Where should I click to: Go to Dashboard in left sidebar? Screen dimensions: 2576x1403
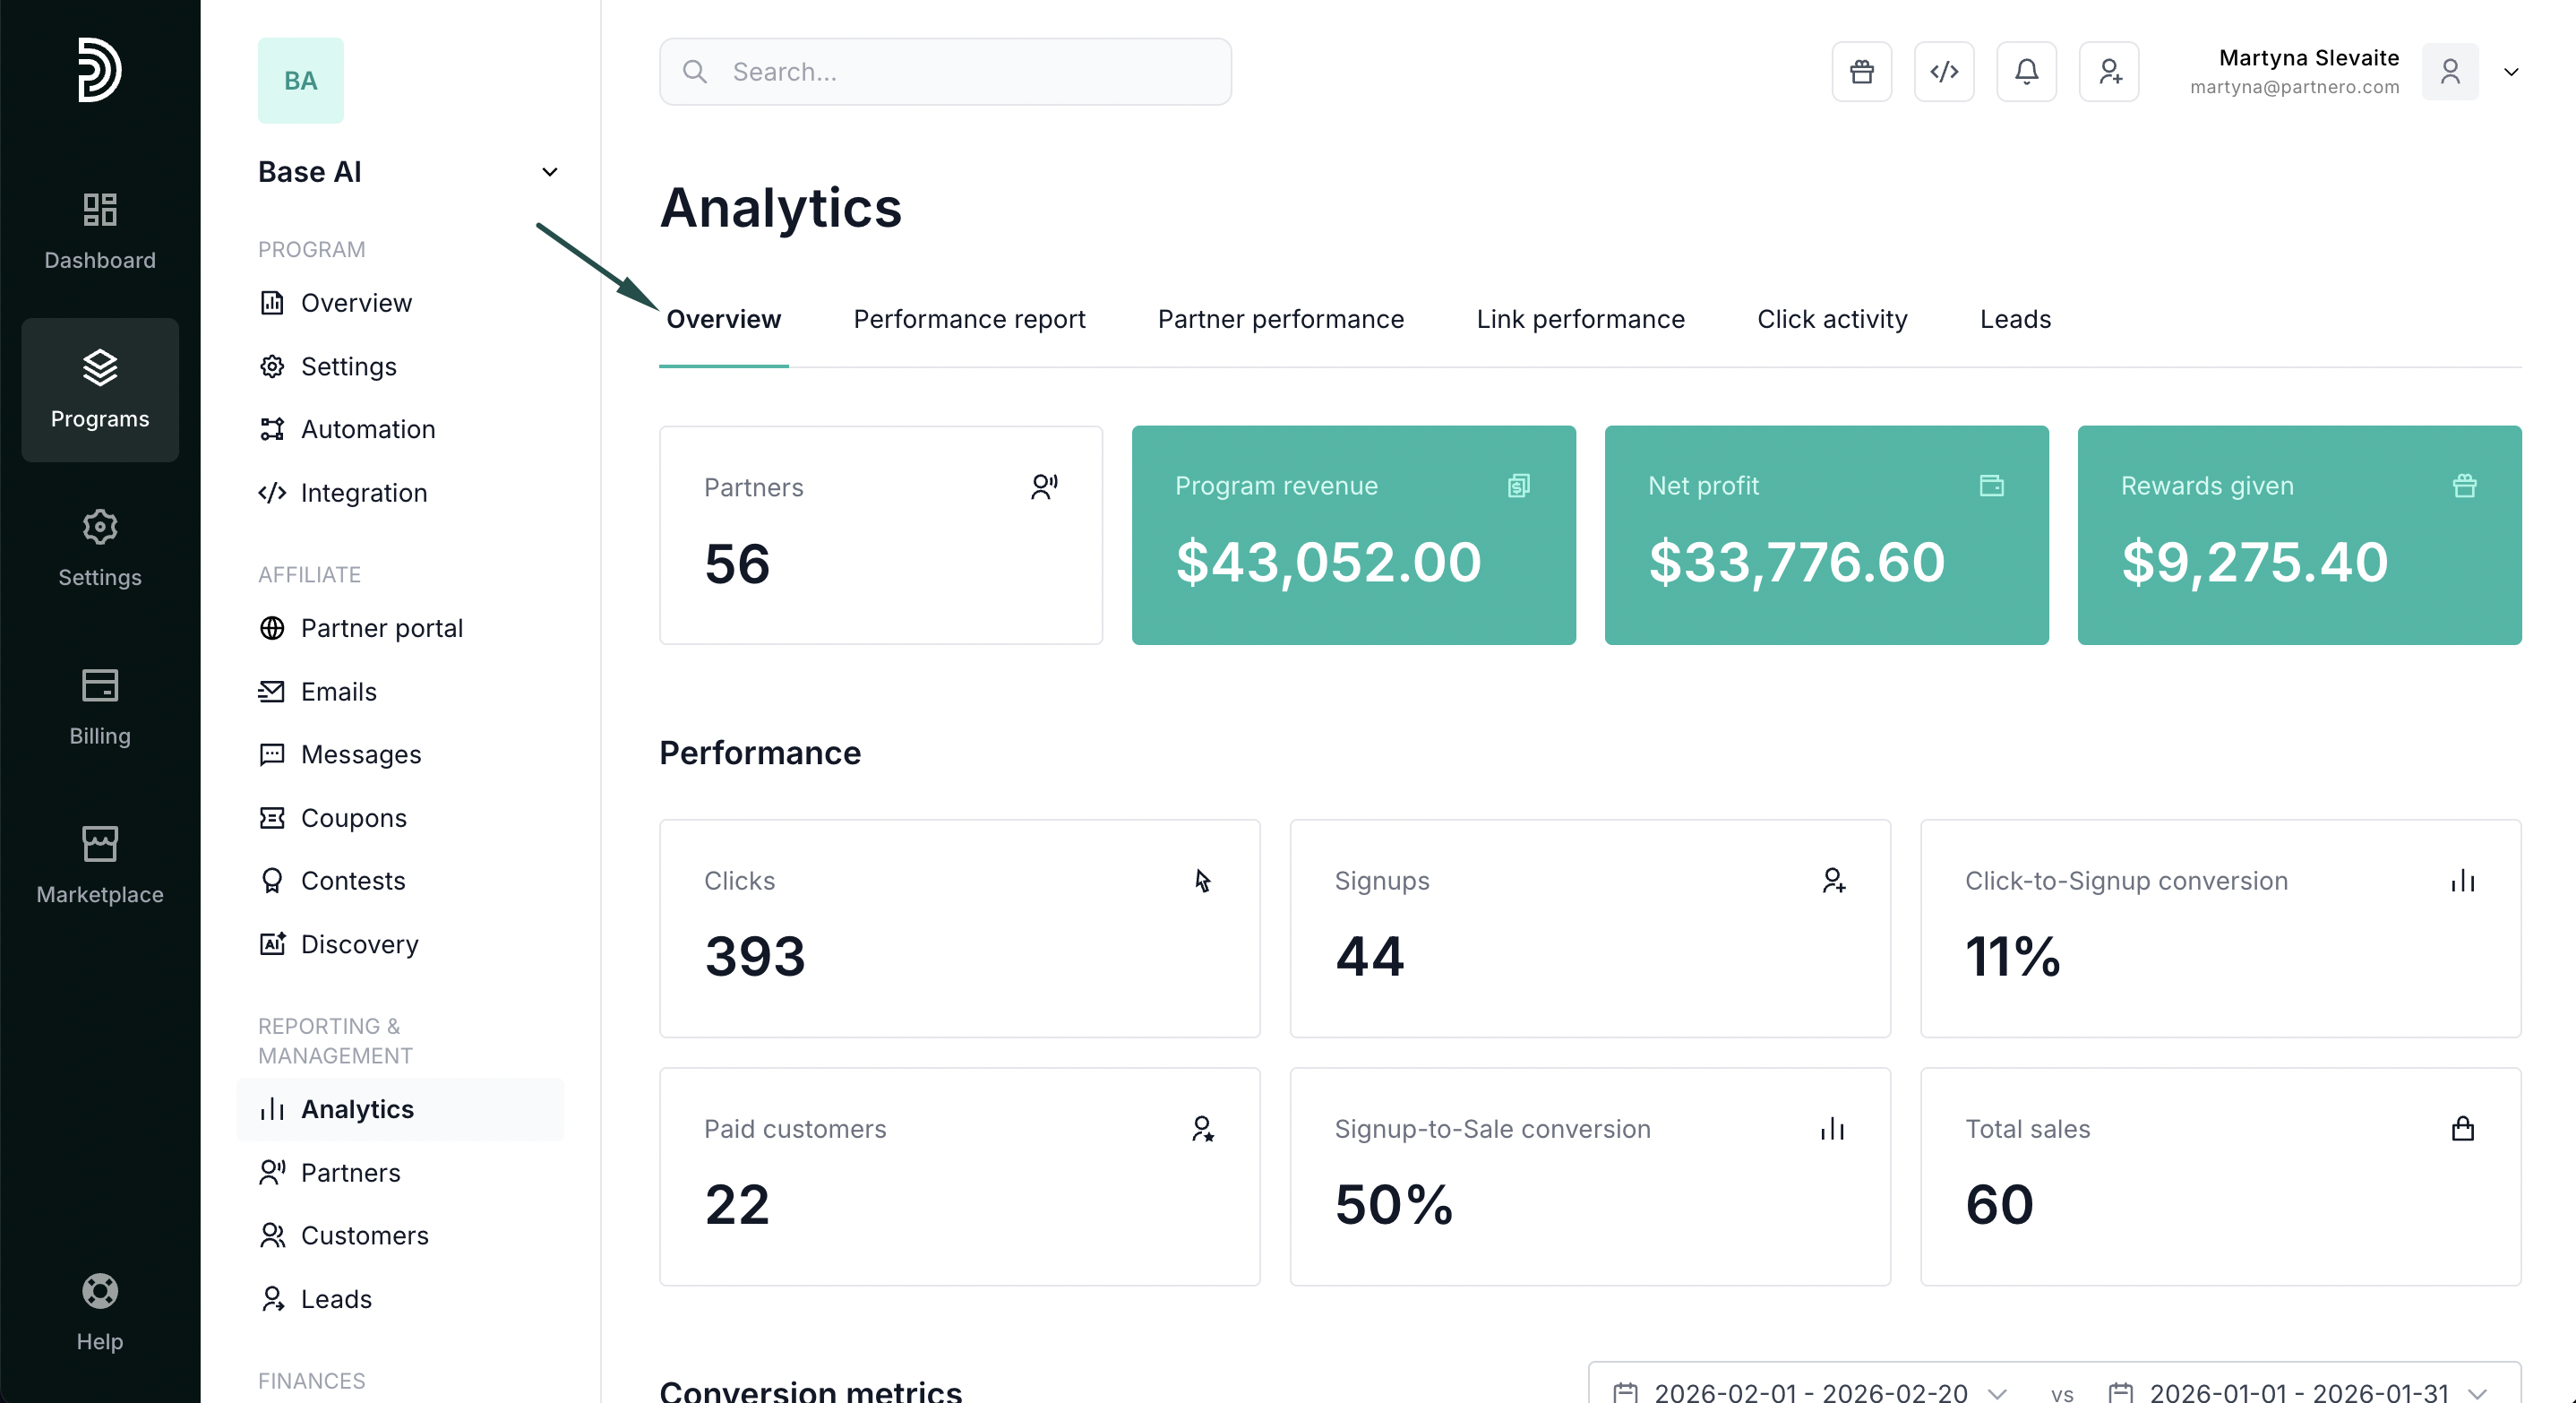pyautogui.click(x=100, y=231)
